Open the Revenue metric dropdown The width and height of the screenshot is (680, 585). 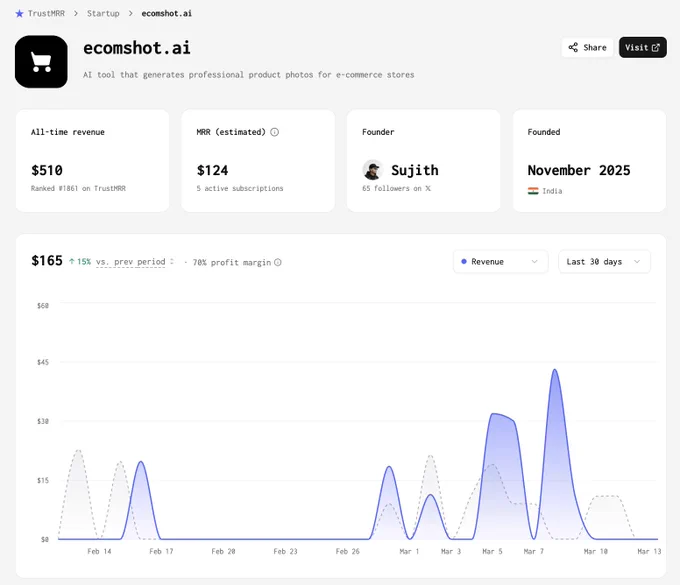[500, 261]
